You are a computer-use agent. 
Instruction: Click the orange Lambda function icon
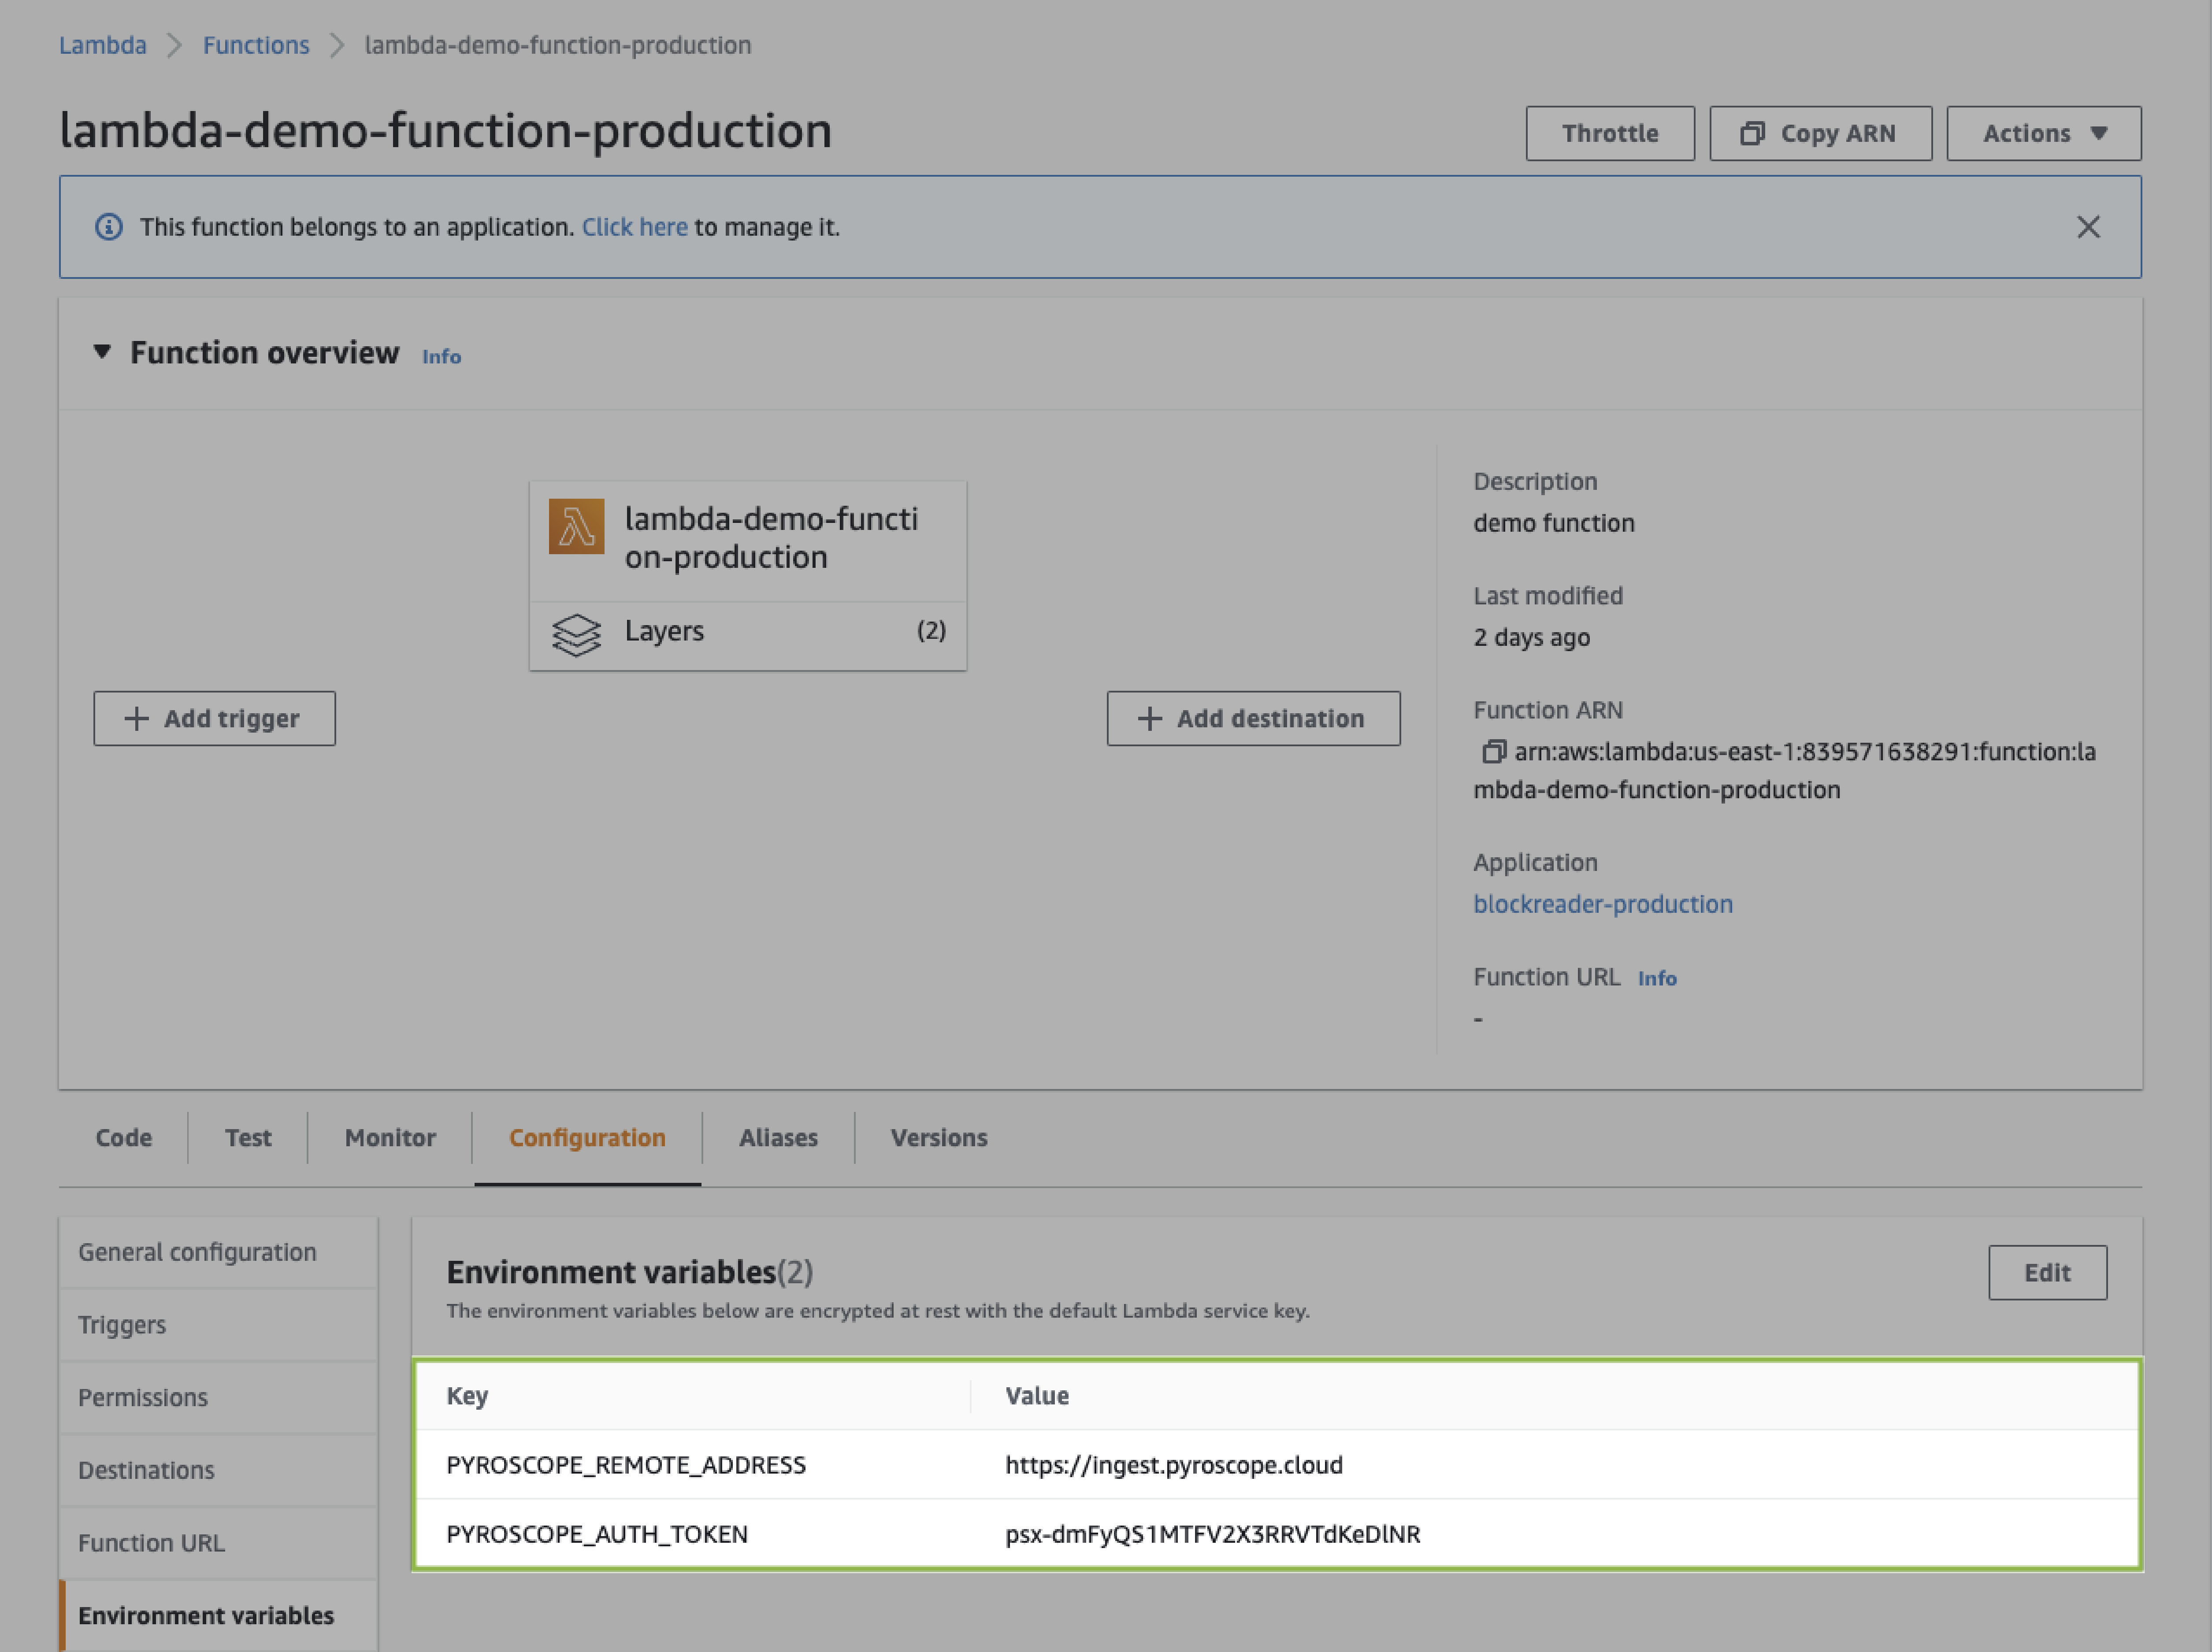pos(576,526)
